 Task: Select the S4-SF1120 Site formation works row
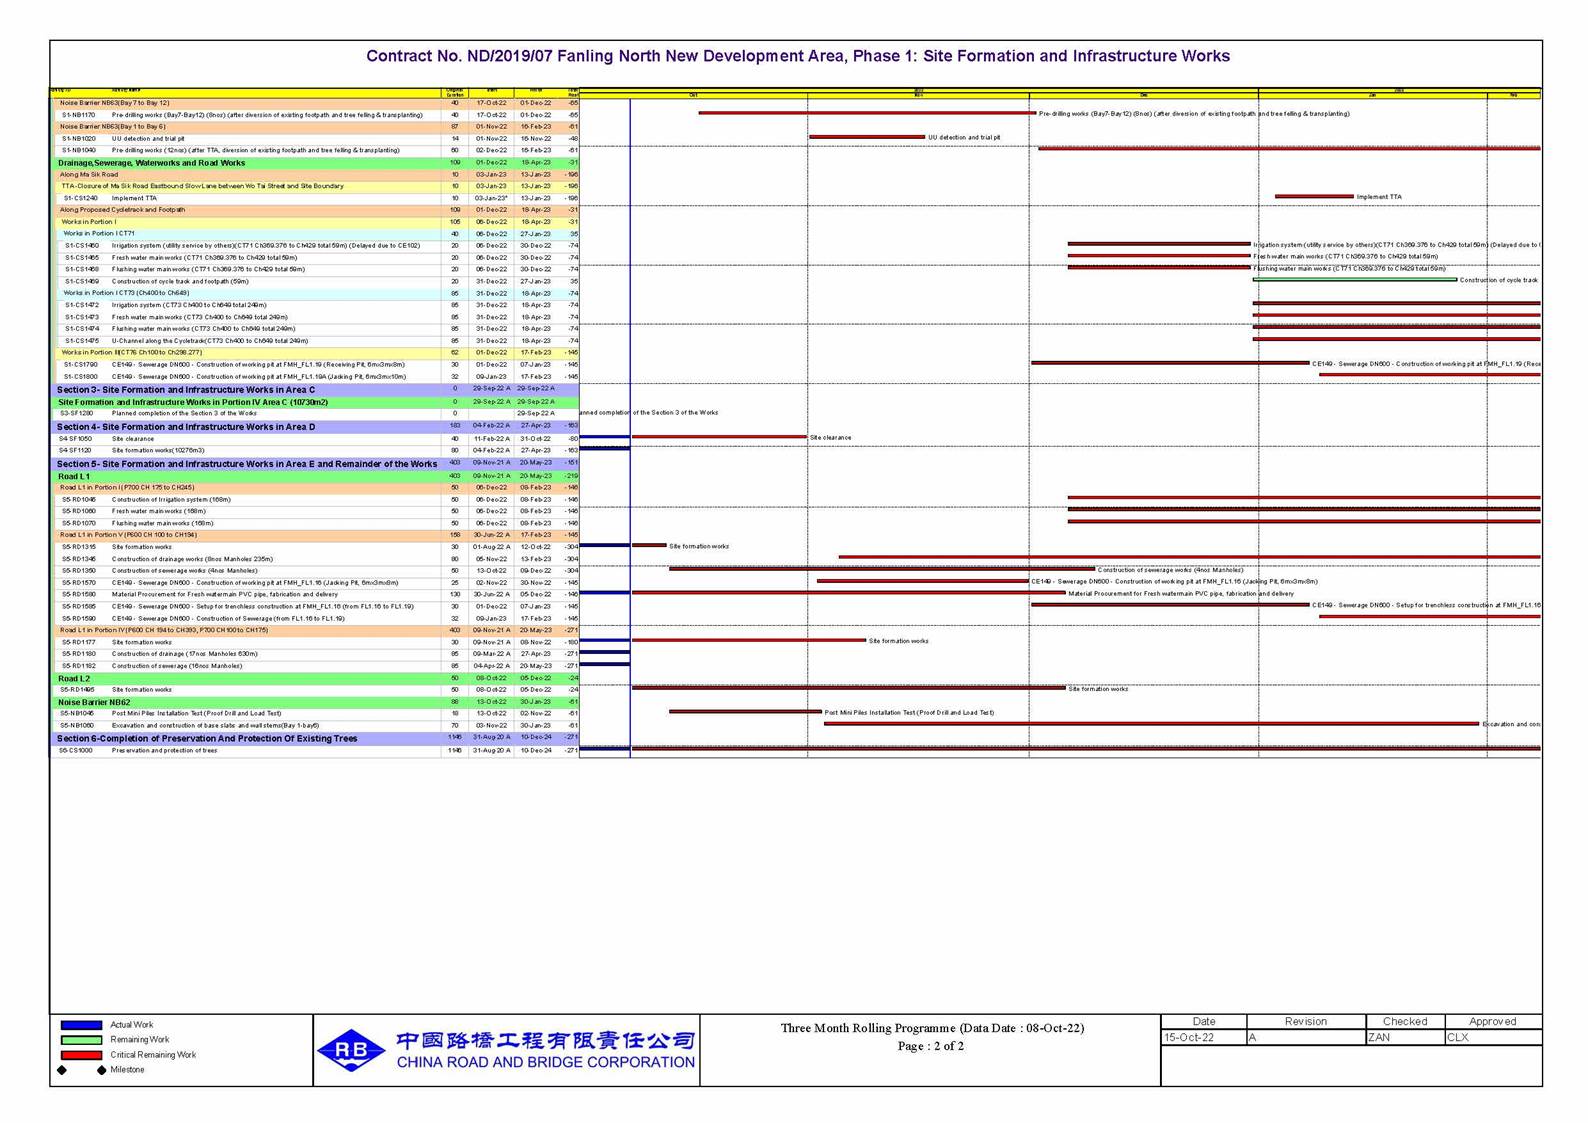pyautogui.click(x=314, y=451)
